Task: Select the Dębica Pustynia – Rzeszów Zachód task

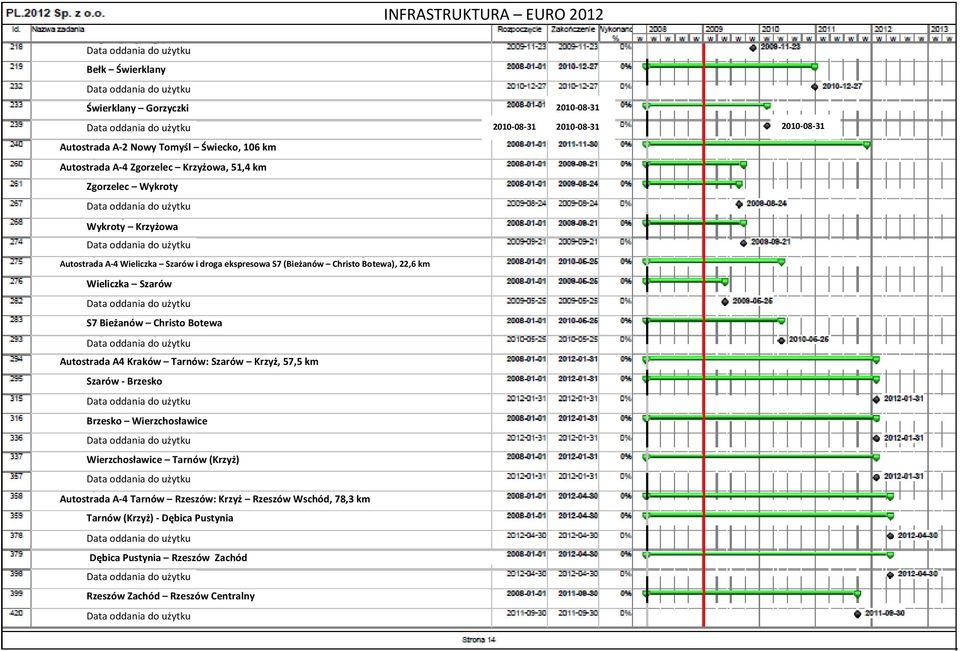Action: coord(168,558)
